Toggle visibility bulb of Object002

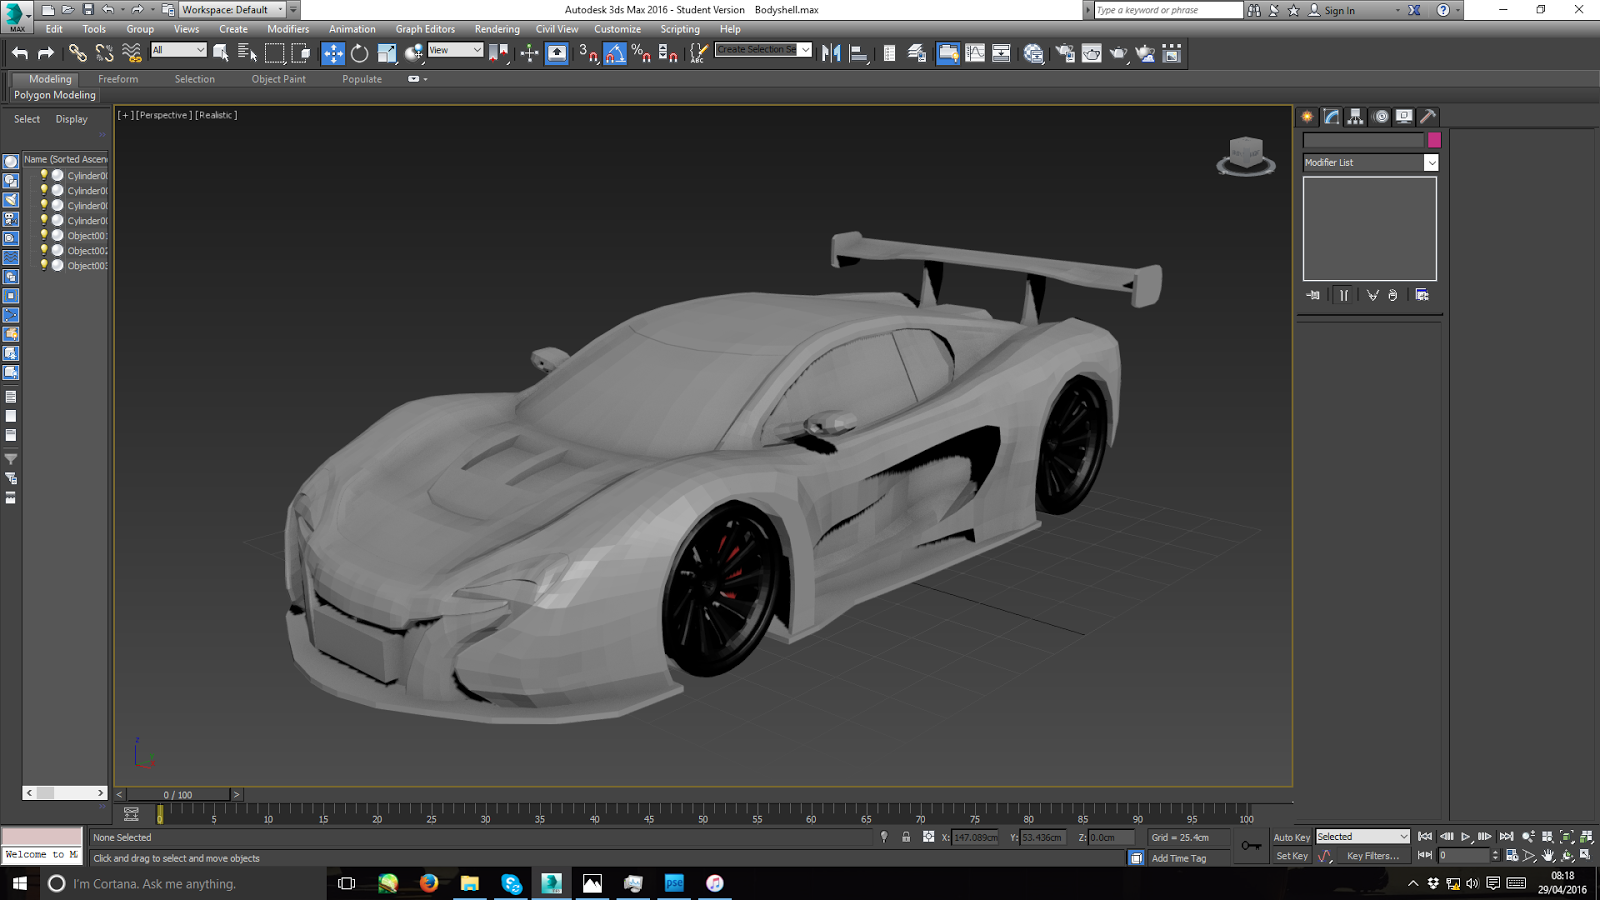click(x=44, y=250)
